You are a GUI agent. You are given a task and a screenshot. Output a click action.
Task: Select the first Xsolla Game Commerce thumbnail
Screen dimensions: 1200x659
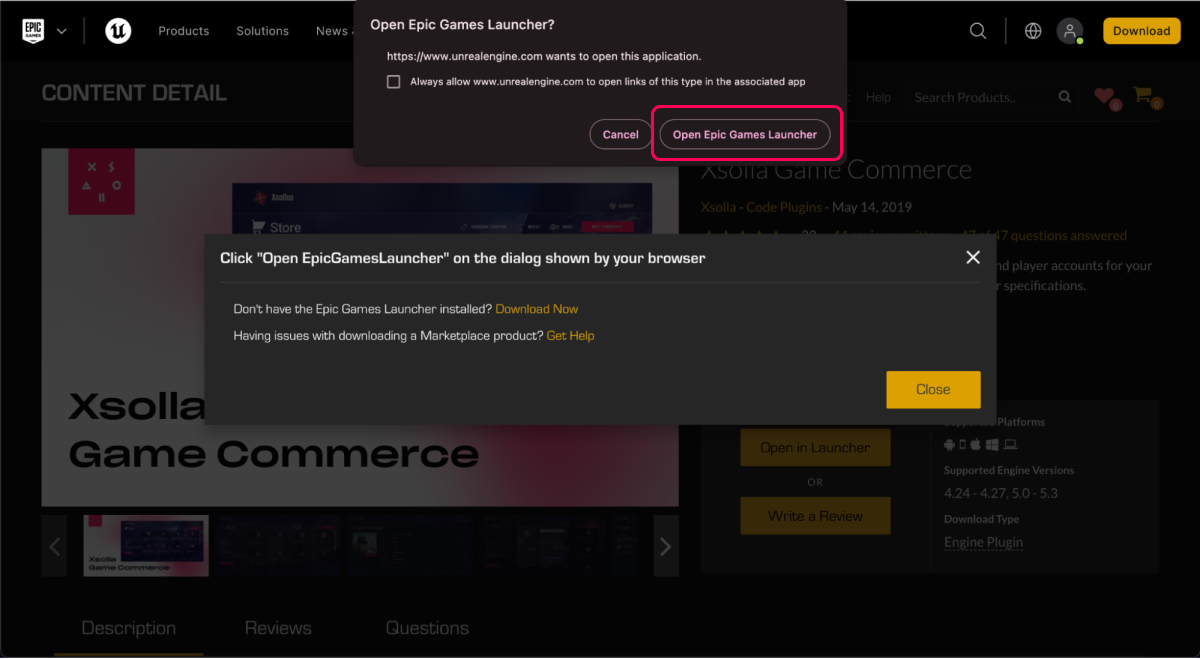pos(146,546)
